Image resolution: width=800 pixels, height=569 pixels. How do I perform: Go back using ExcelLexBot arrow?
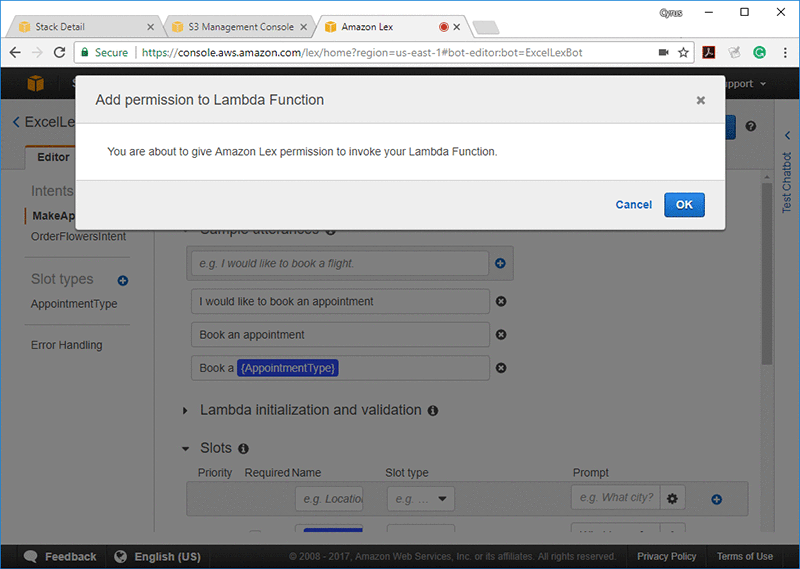16,122
